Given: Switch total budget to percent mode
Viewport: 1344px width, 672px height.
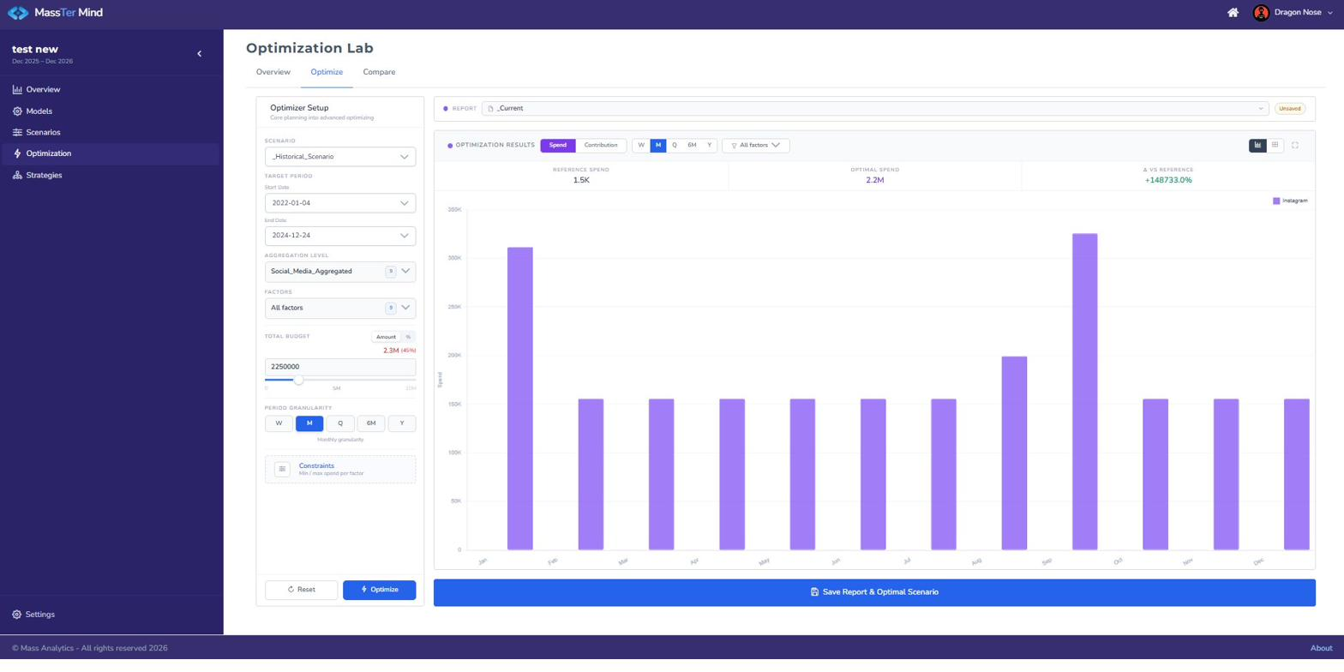Looking at the screenshot, I should pyautogui.click(x=408, y=337).
